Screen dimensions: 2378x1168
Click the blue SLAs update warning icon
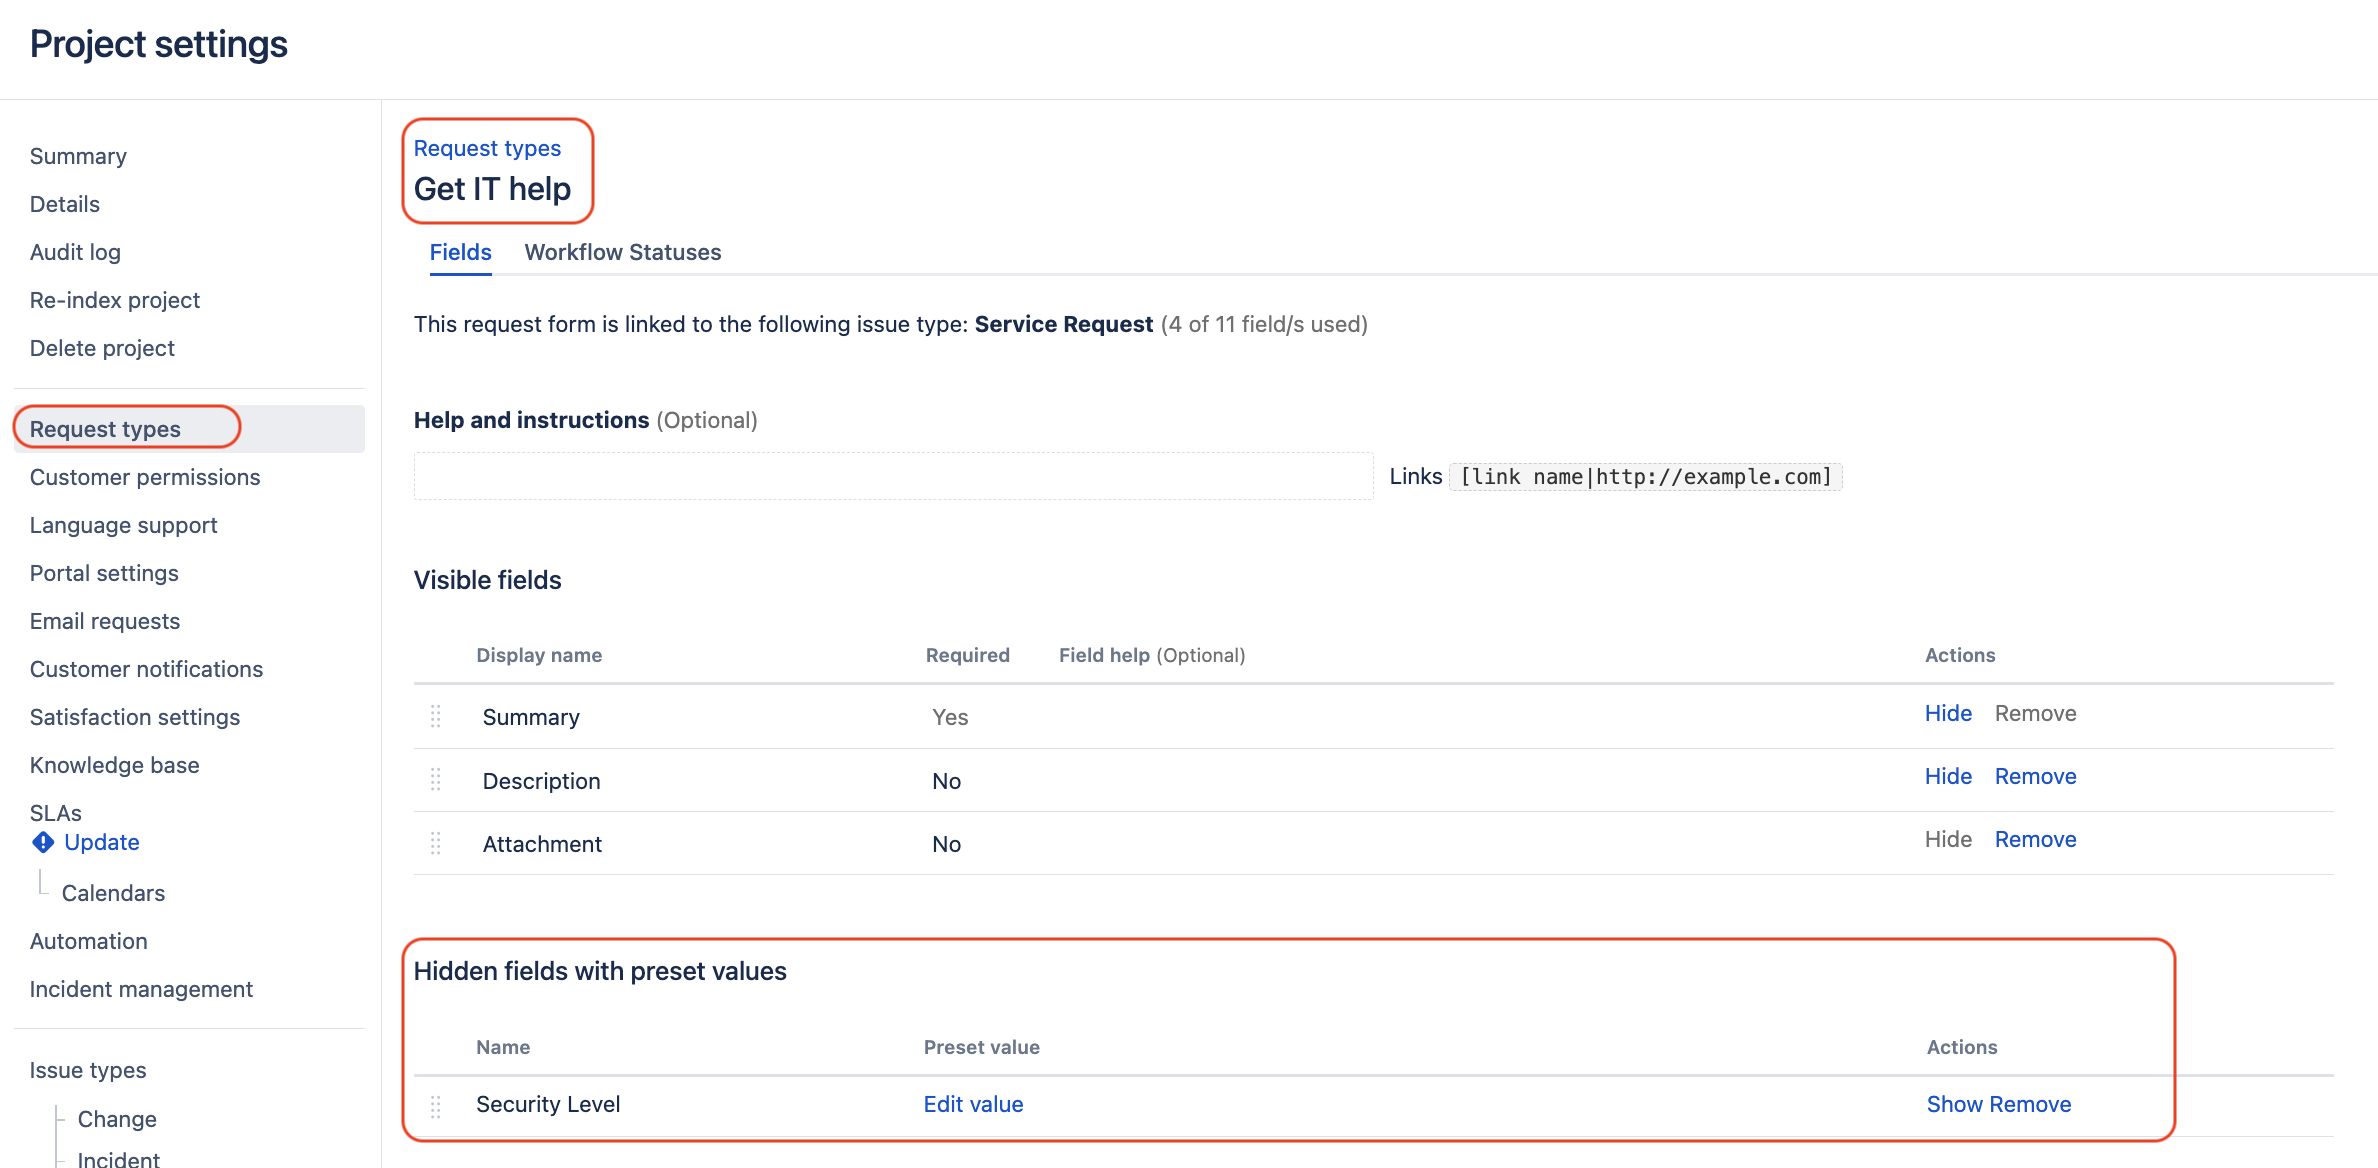point(43,842)
